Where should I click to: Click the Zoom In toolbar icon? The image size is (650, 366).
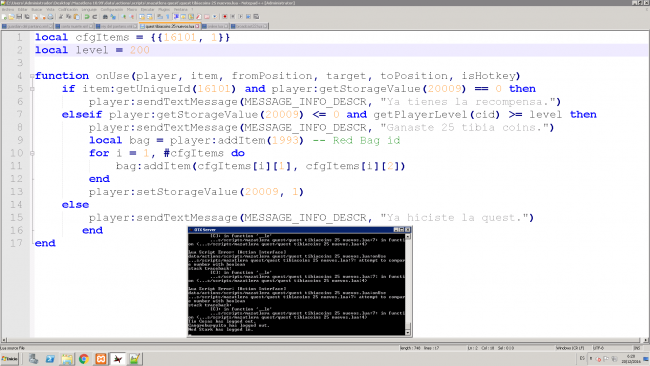pos(124,17)
